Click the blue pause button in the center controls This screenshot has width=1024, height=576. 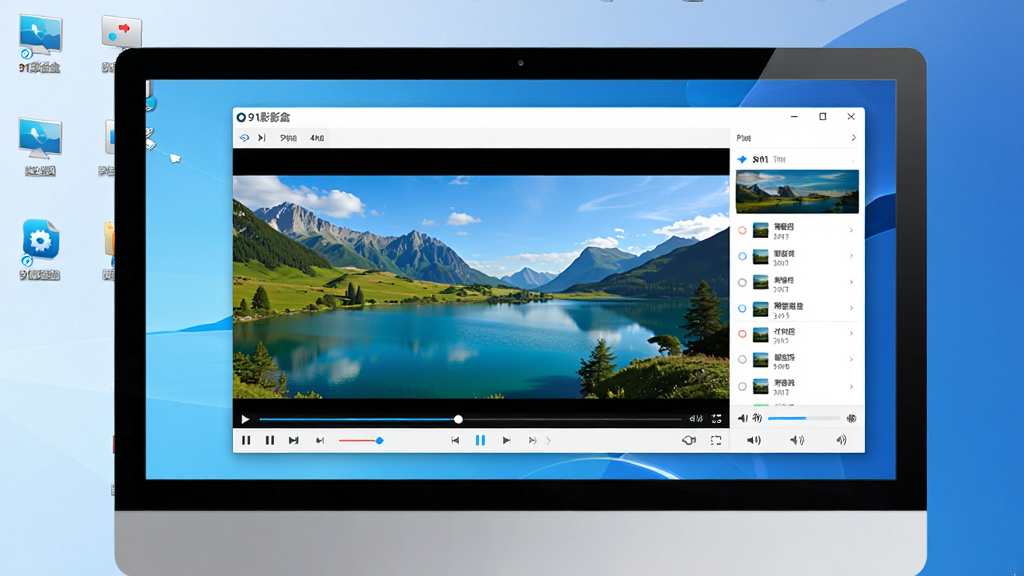click(x=480, y=440)
